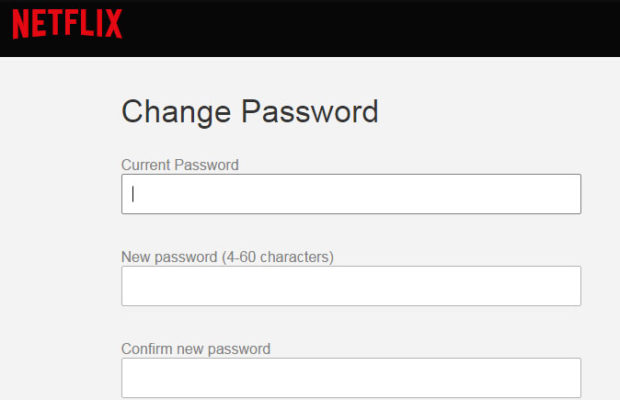
Task: Click the Netflix logo
Action: coord(67,24)
